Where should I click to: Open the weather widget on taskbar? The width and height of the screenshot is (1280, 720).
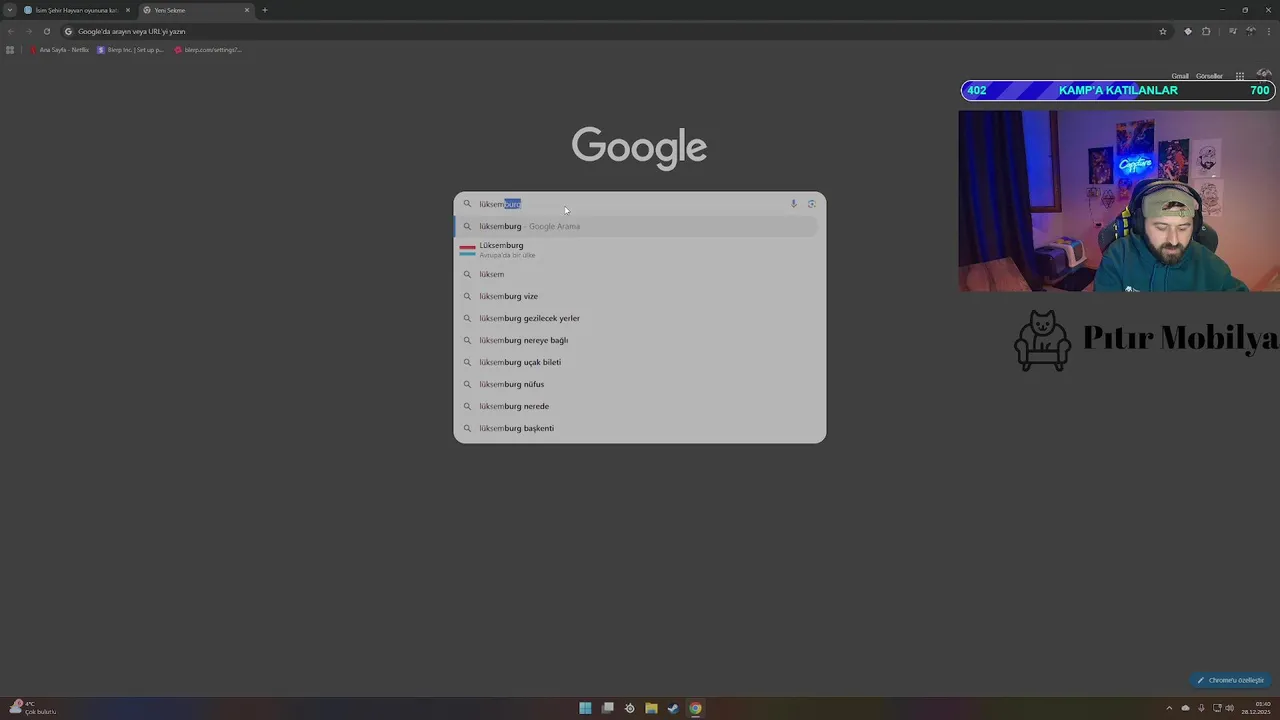pos(32,708)
